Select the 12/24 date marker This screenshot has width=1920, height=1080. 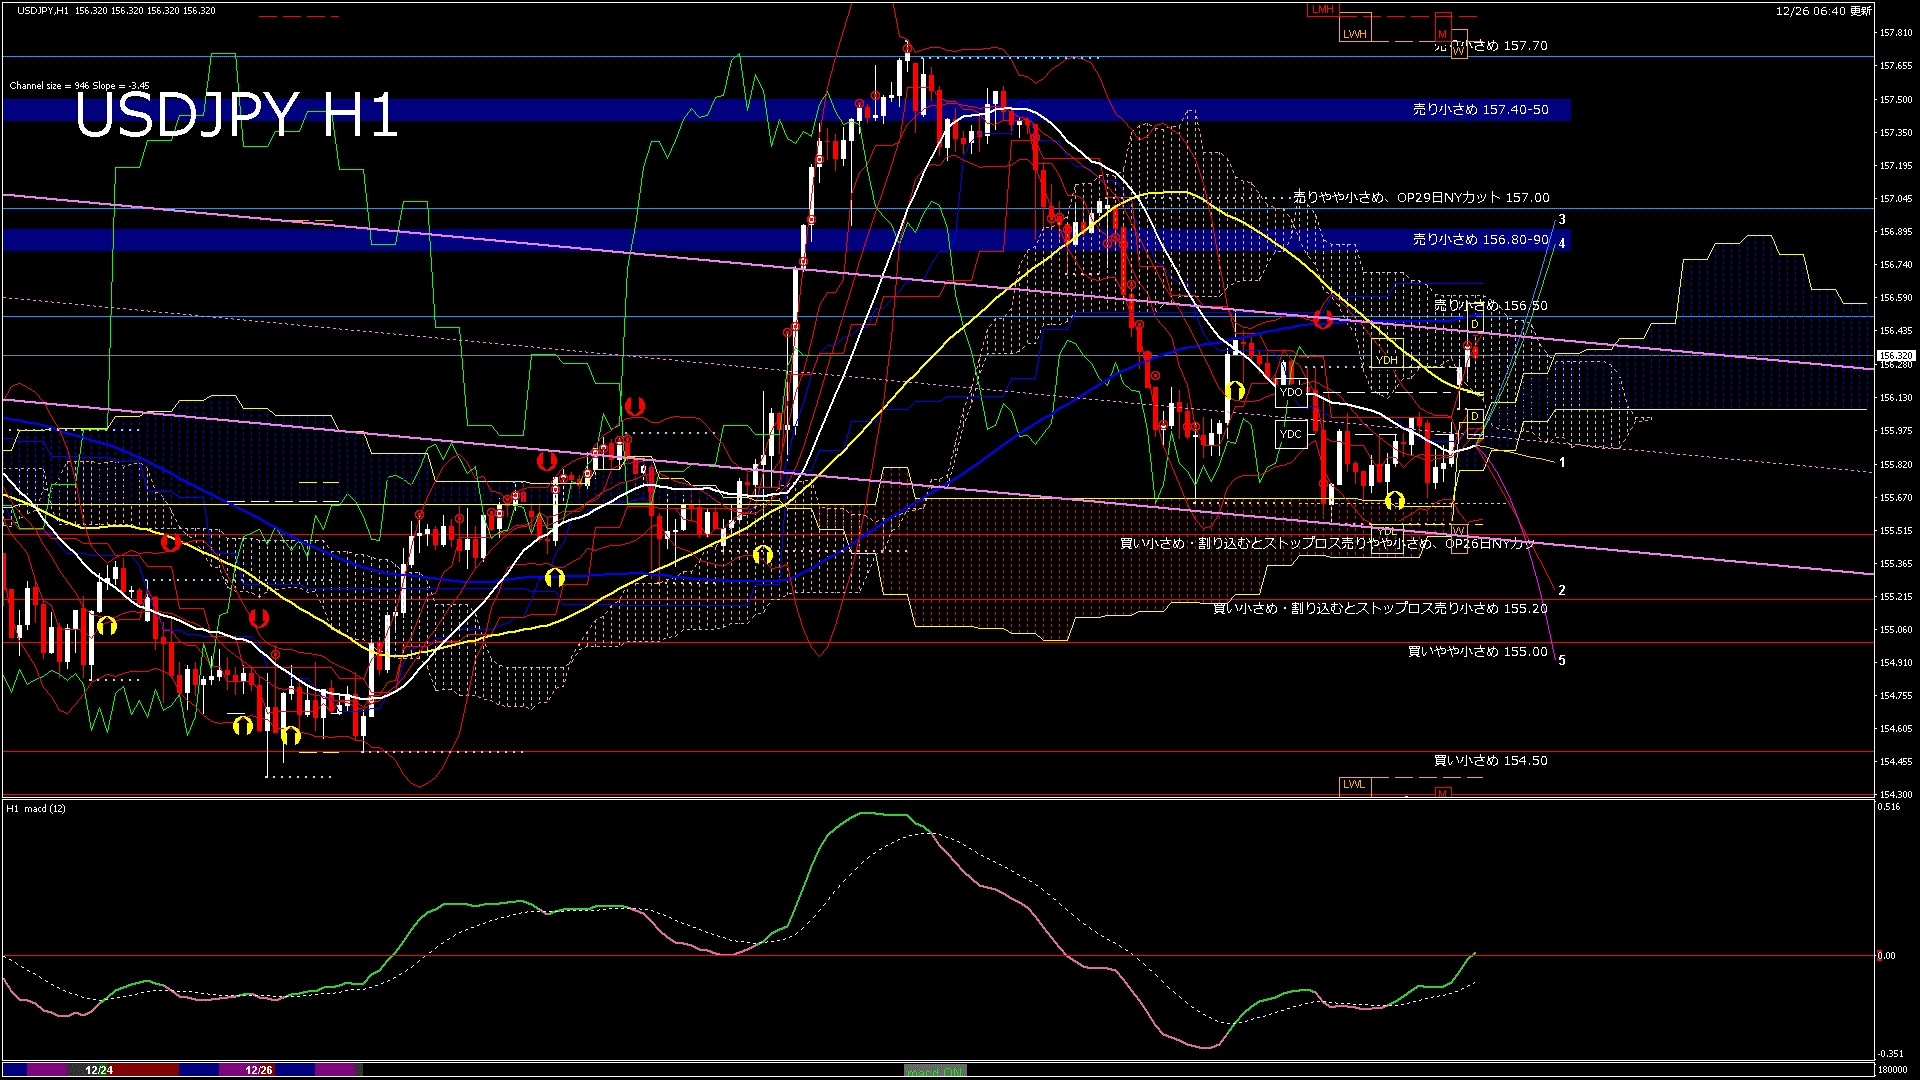pyautogui.click(x=99, y=1070)
